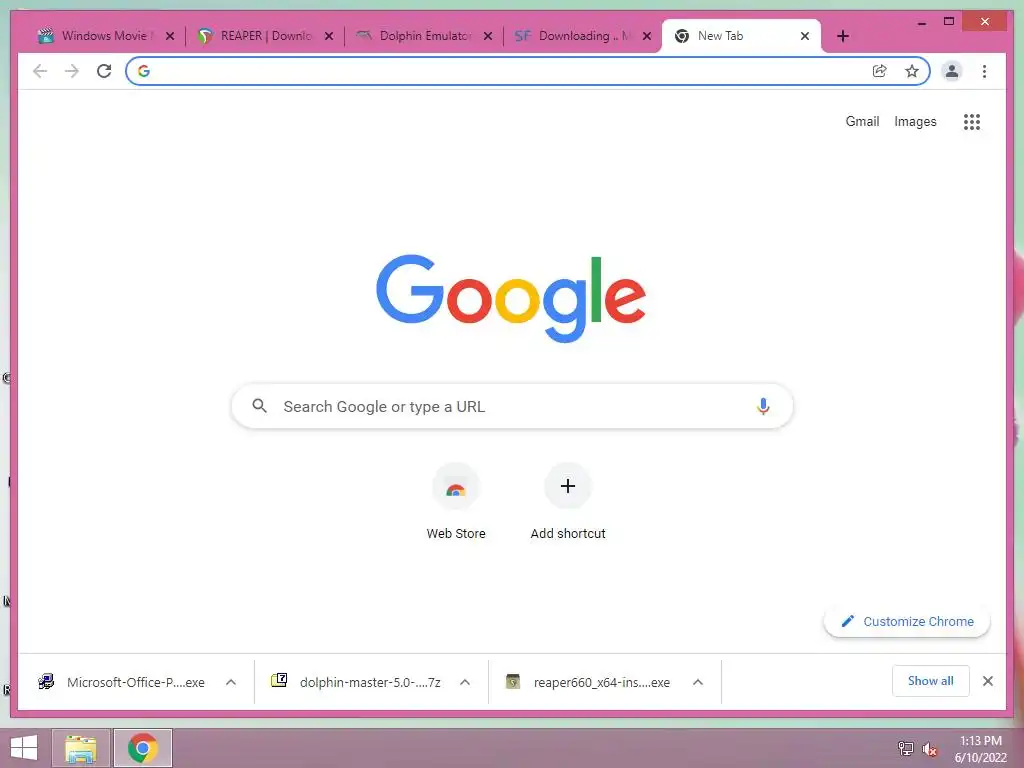Maximize the Chrome window
The height and width of the screenshot is (768, 1024).
949,22
